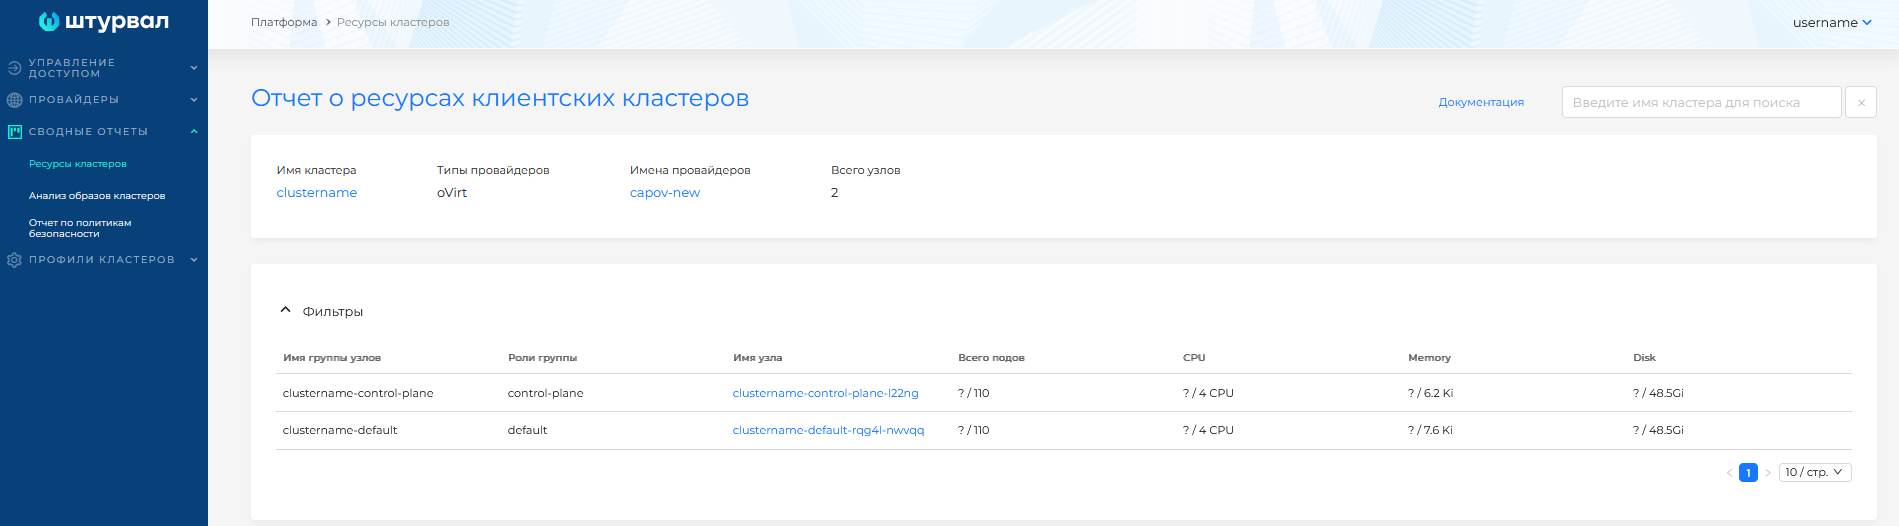Click the Имя группы узлов column header

(332, 358)
